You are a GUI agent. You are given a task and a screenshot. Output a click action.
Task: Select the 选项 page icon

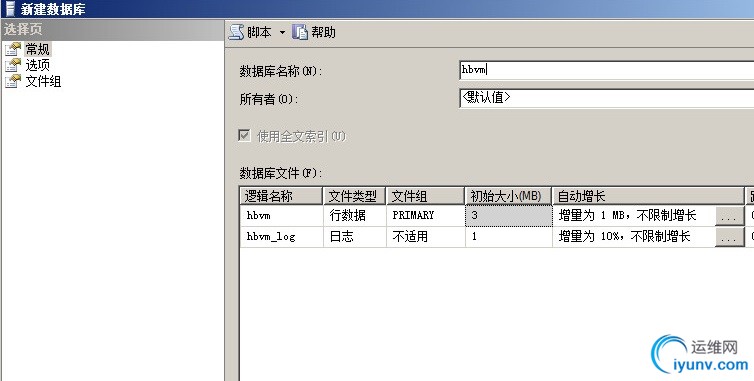pyautogui.click(x=13, y=65)
